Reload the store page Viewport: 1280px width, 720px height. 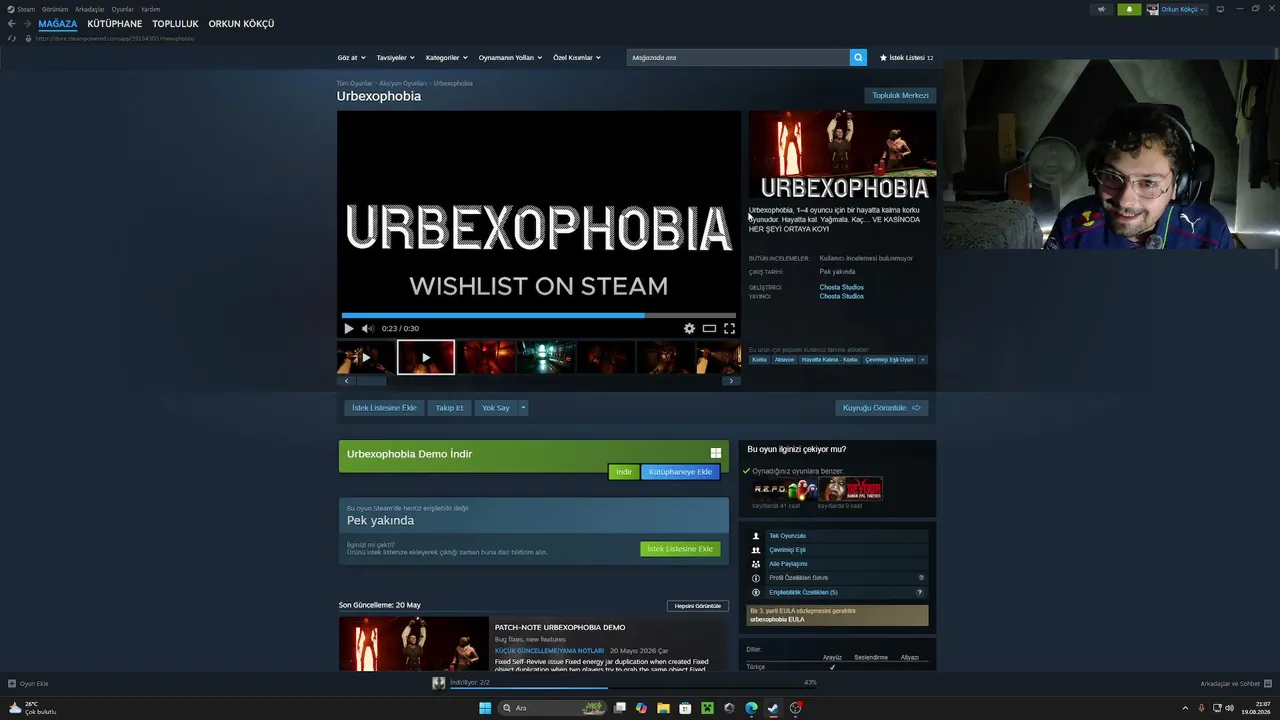(12, 38)
